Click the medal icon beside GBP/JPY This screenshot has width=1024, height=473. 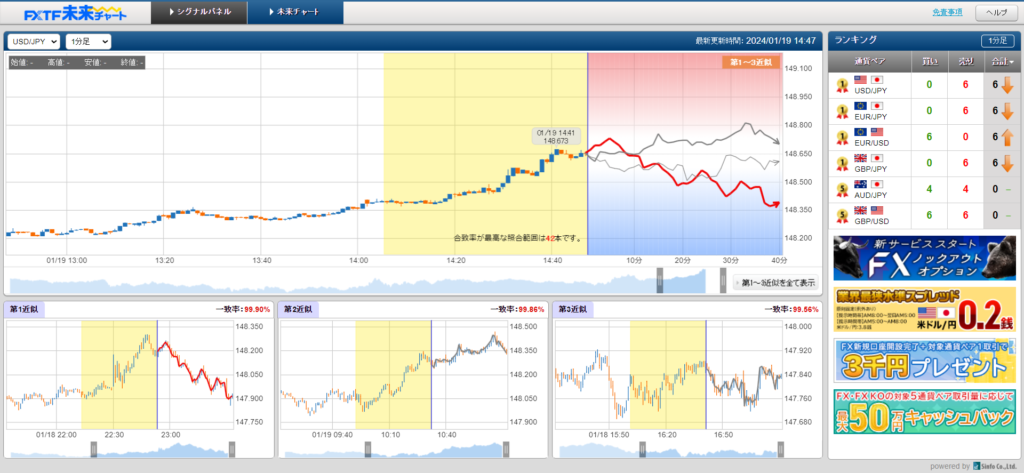(842, 163)
